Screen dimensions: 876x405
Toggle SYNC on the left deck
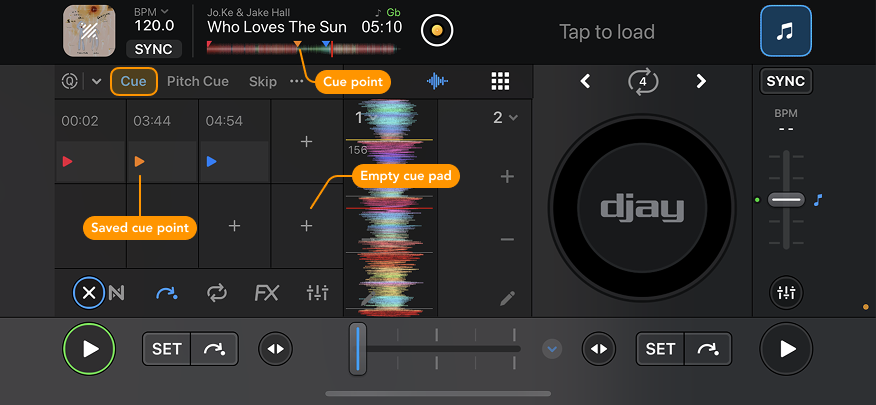153,49
